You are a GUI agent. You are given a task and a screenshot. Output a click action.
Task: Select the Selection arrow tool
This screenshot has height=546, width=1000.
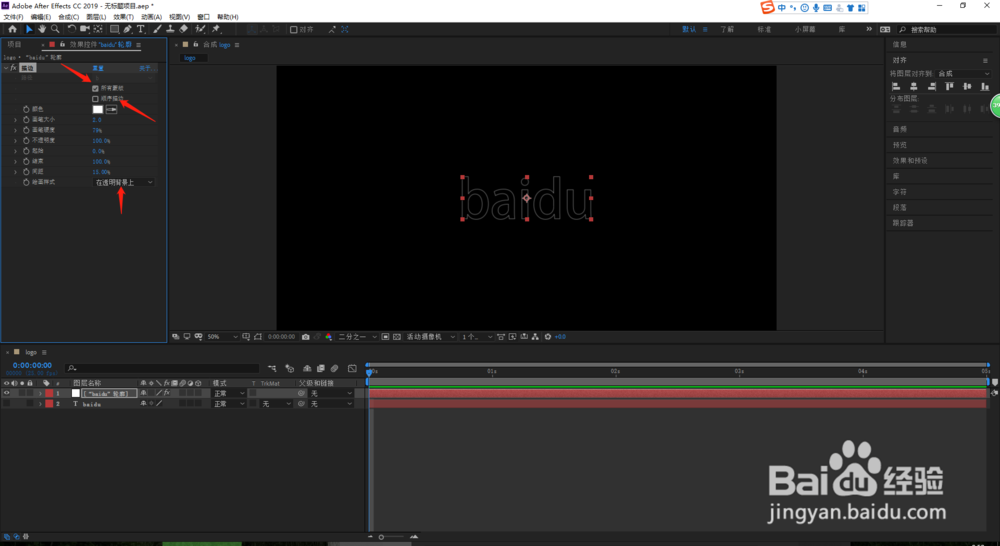coord(29,29)
